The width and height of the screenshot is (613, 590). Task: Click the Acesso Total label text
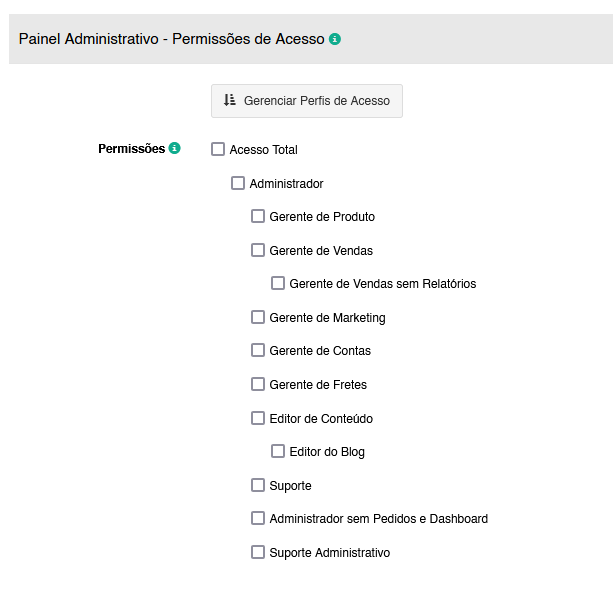(264, 150)
